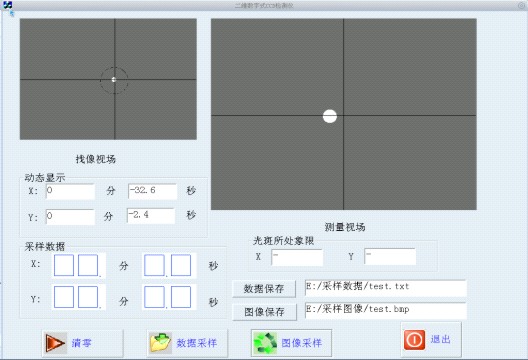Click the data path field E:/采样数据/test.txt
This screenshot has width=528, height=360.
tap(386, 288)
